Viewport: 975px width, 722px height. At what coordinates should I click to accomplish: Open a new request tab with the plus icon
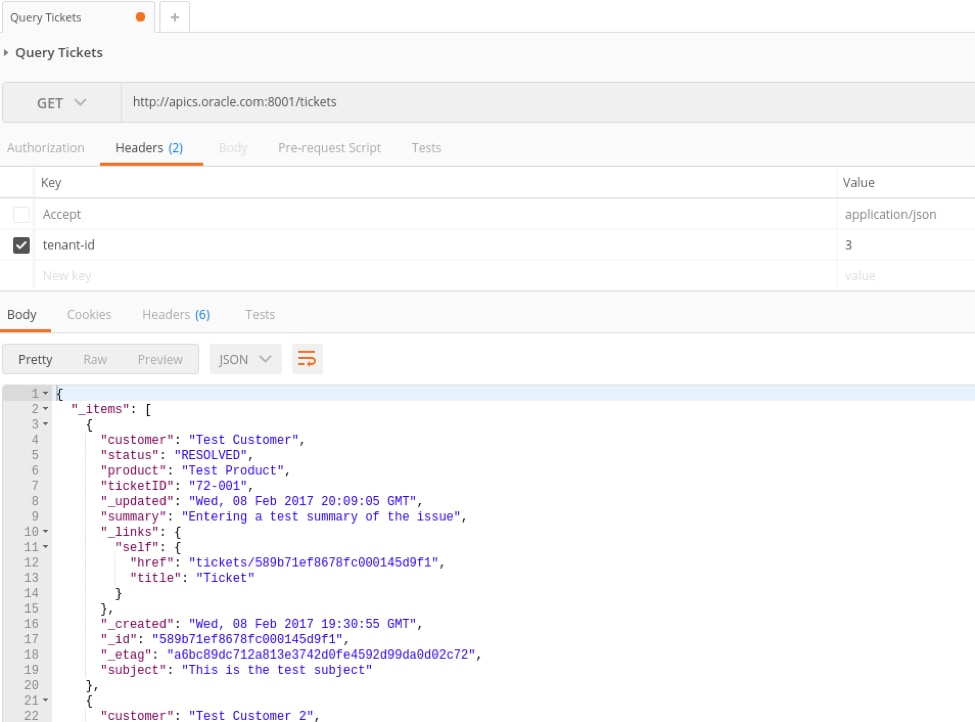(x=174, y=17)
